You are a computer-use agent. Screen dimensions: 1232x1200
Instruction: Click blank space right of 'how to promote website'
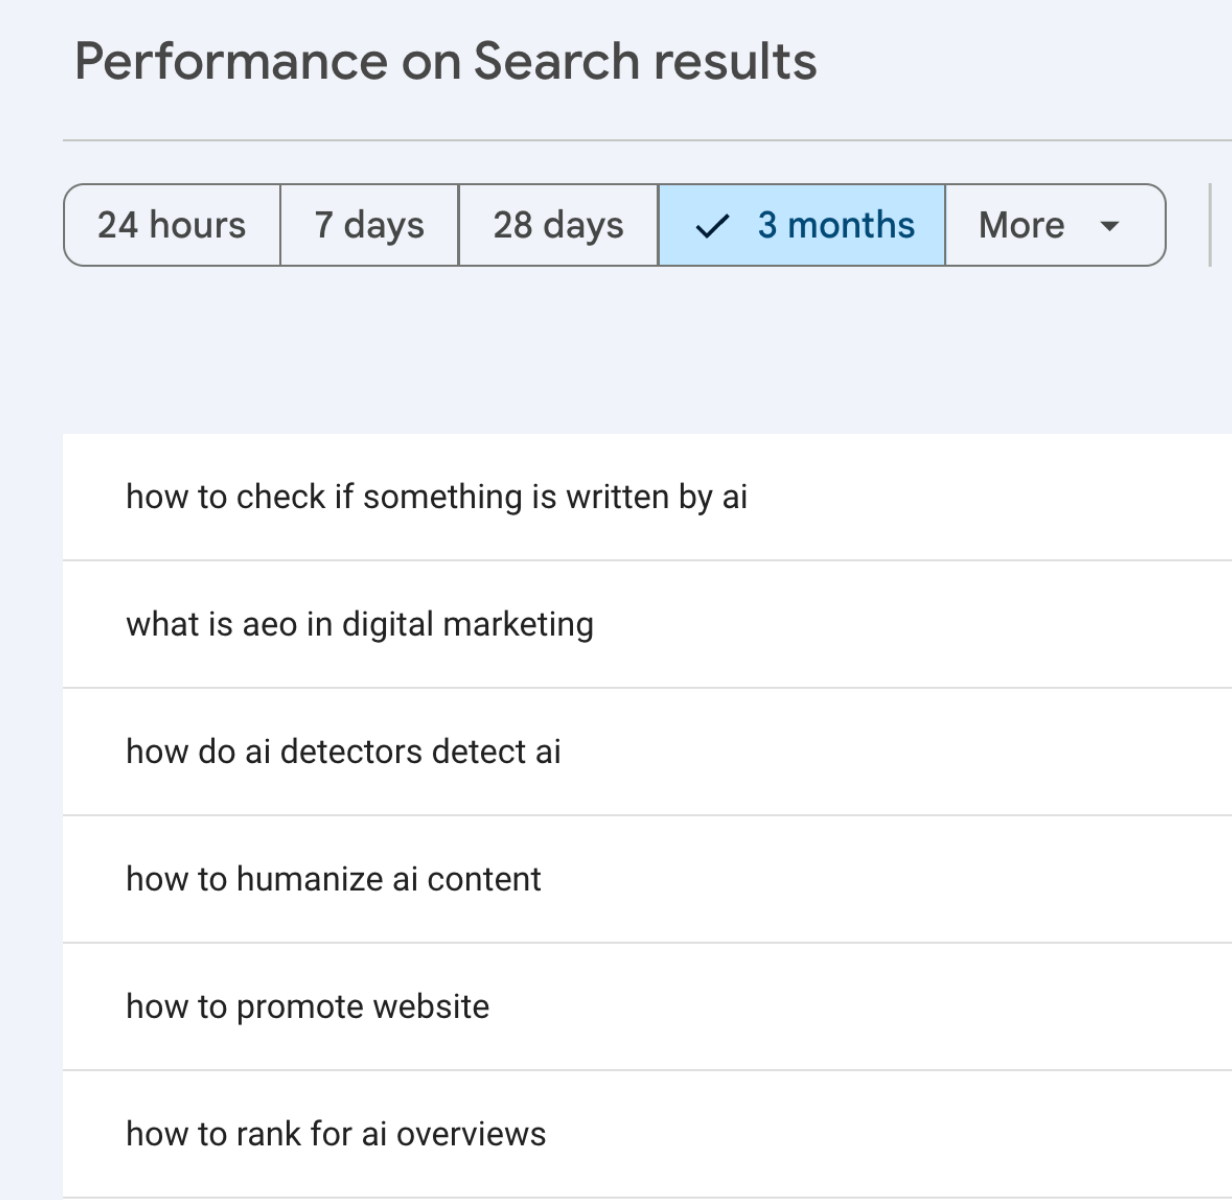click(x=850, y=1006)
